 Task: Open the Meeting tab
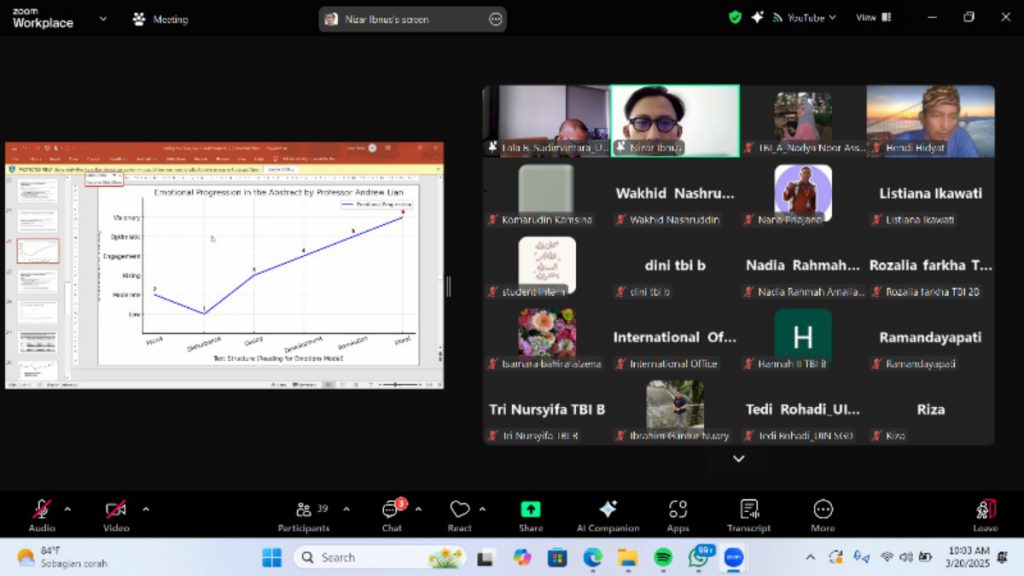click(161, 20)
